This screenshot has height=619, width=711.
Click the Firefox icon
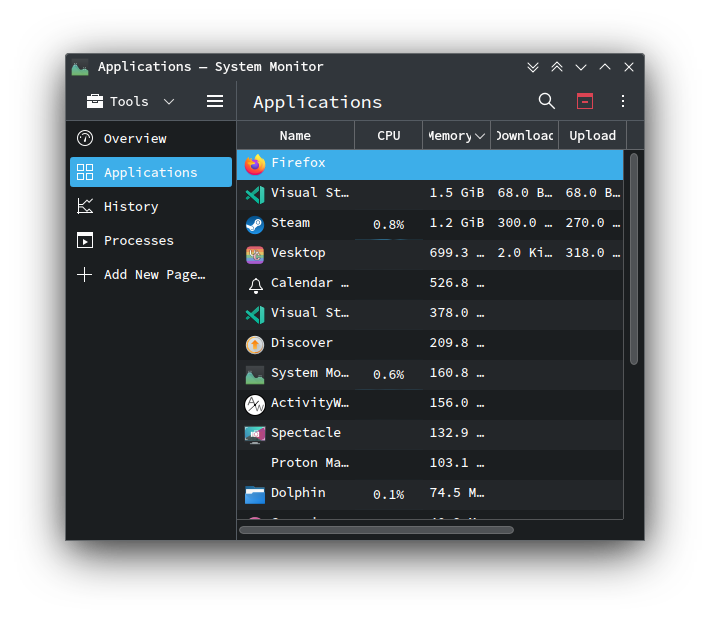[255, 165]
